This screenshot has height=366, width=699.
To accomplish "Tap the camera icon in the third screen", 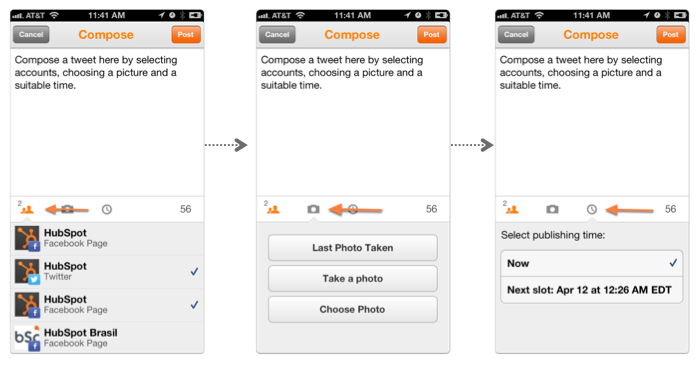I will coord(552,209).
